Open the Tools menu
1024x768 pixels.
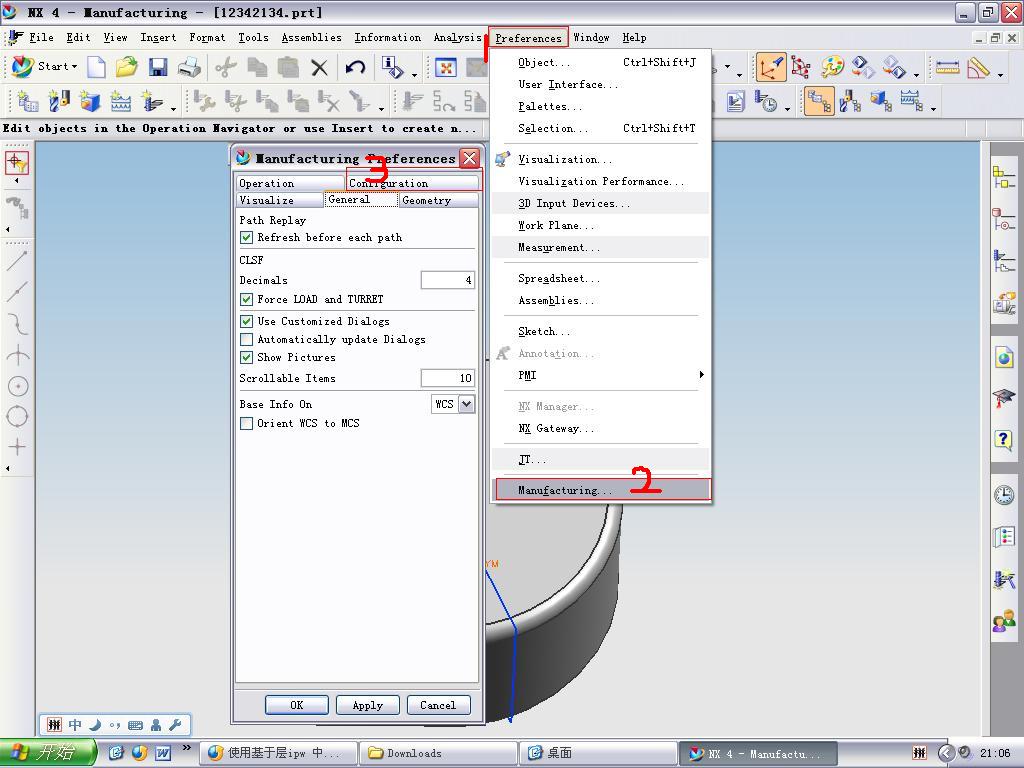click(x=253, y=38)
